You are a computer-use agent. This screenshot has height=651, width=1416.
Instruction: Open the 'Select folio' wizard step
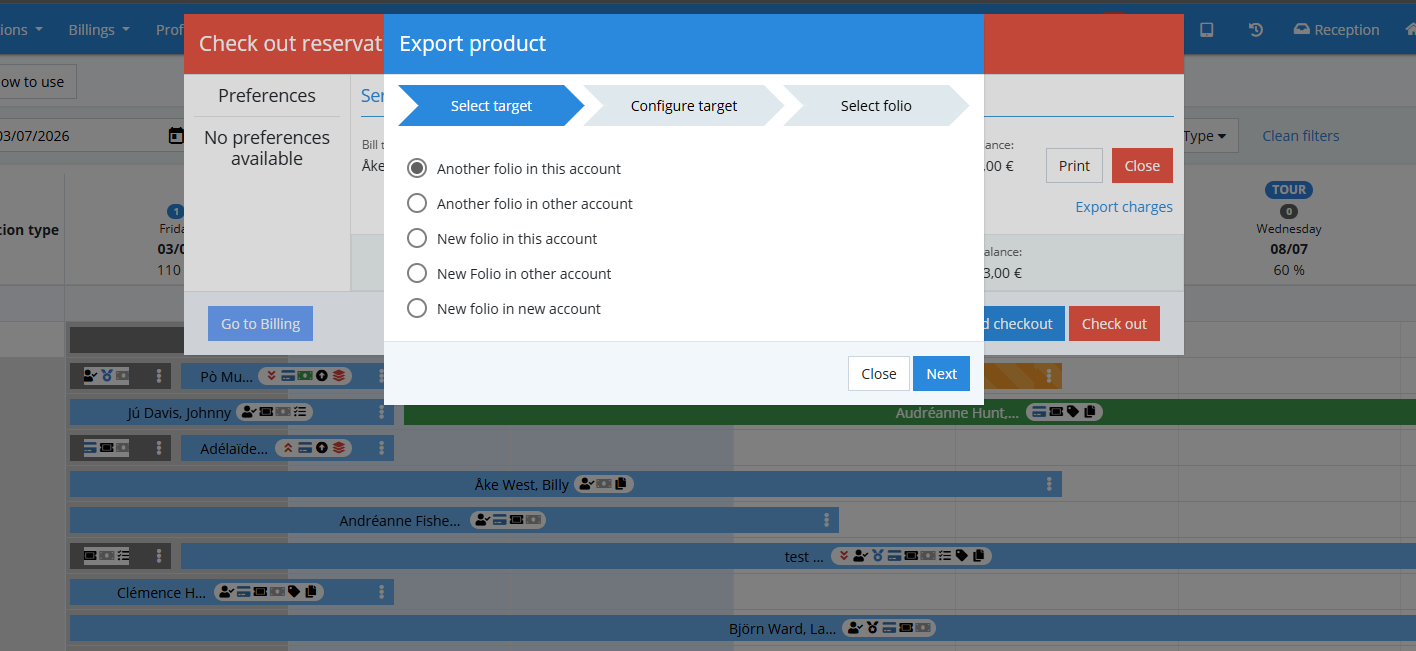(876, 106)
